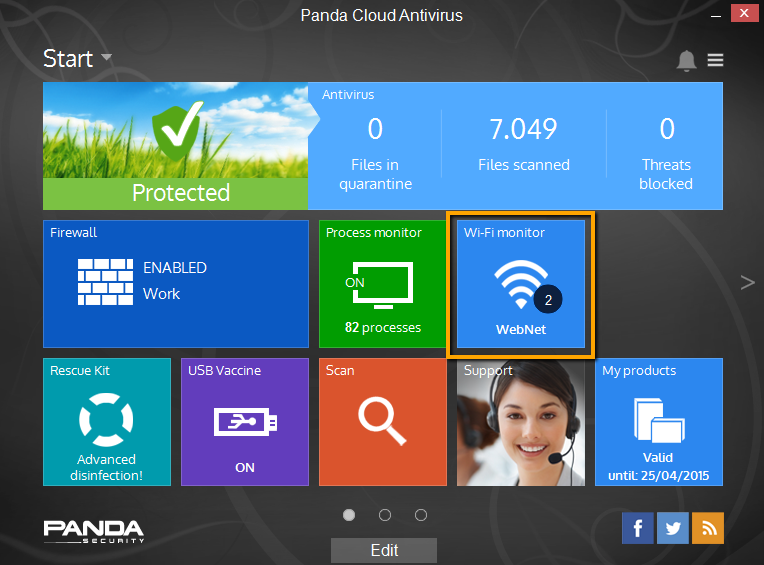The height and width of the screenshot is (565, 764).
Task: Click the Wi-Fi monitor tile title
Action: click(x=504, y=232)
